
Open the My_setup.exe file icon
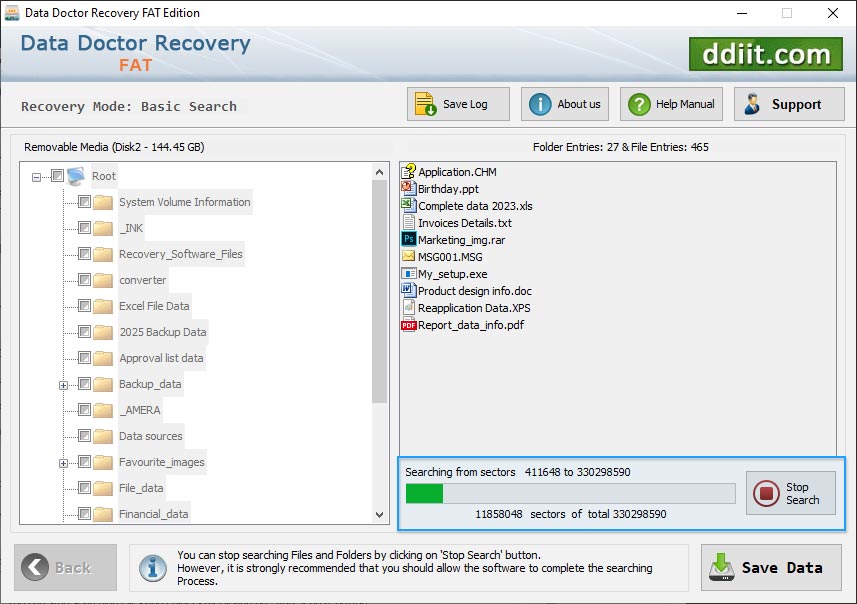[407, 273]
